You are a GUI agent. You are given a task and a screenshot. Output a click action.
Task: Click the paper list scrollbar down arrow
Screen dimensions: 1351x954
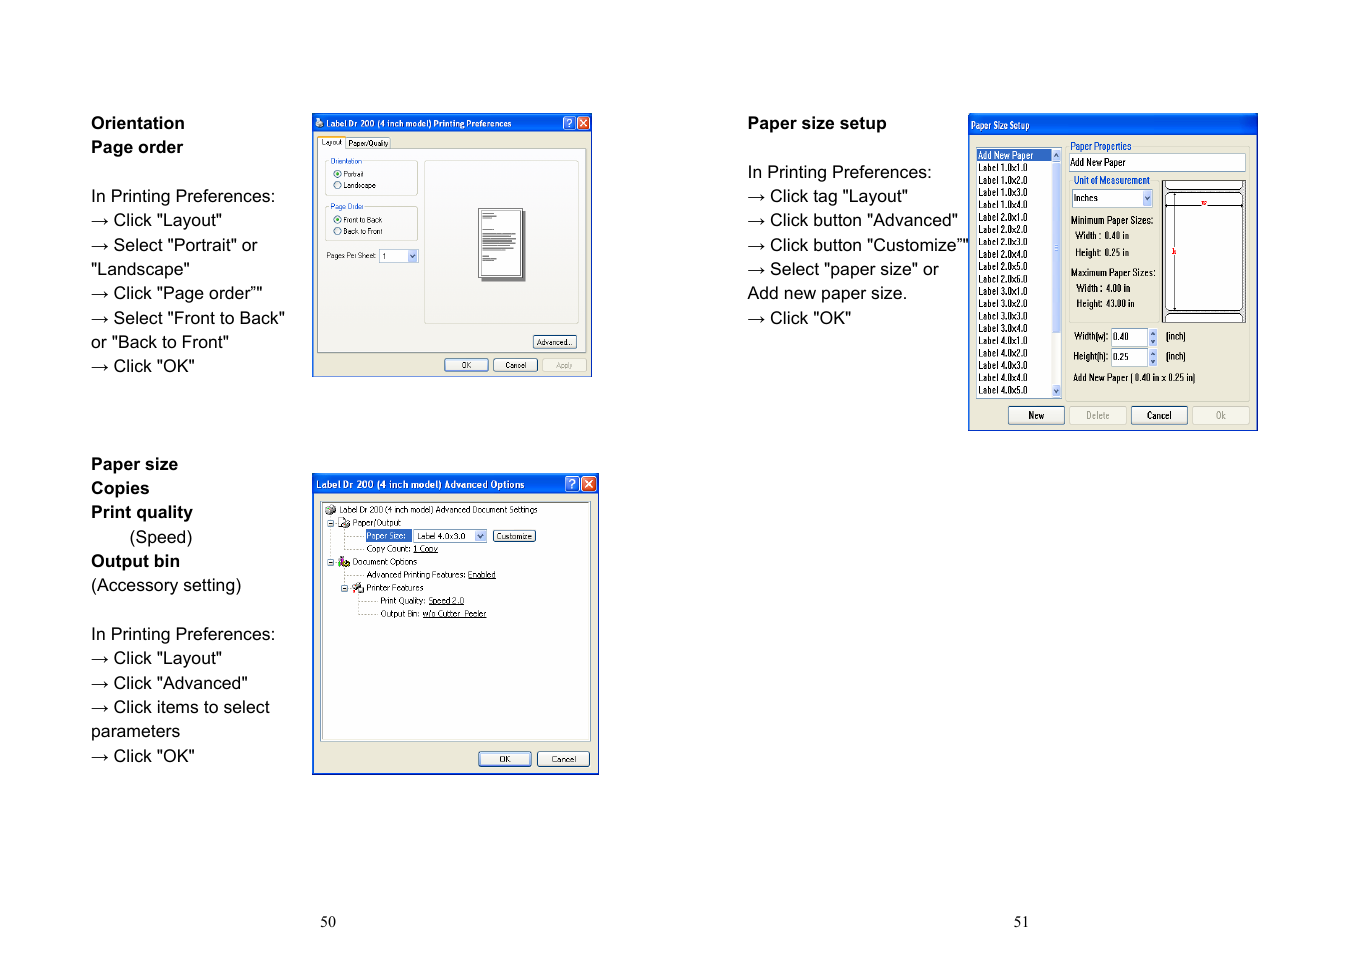click(x=1056, y=391)
